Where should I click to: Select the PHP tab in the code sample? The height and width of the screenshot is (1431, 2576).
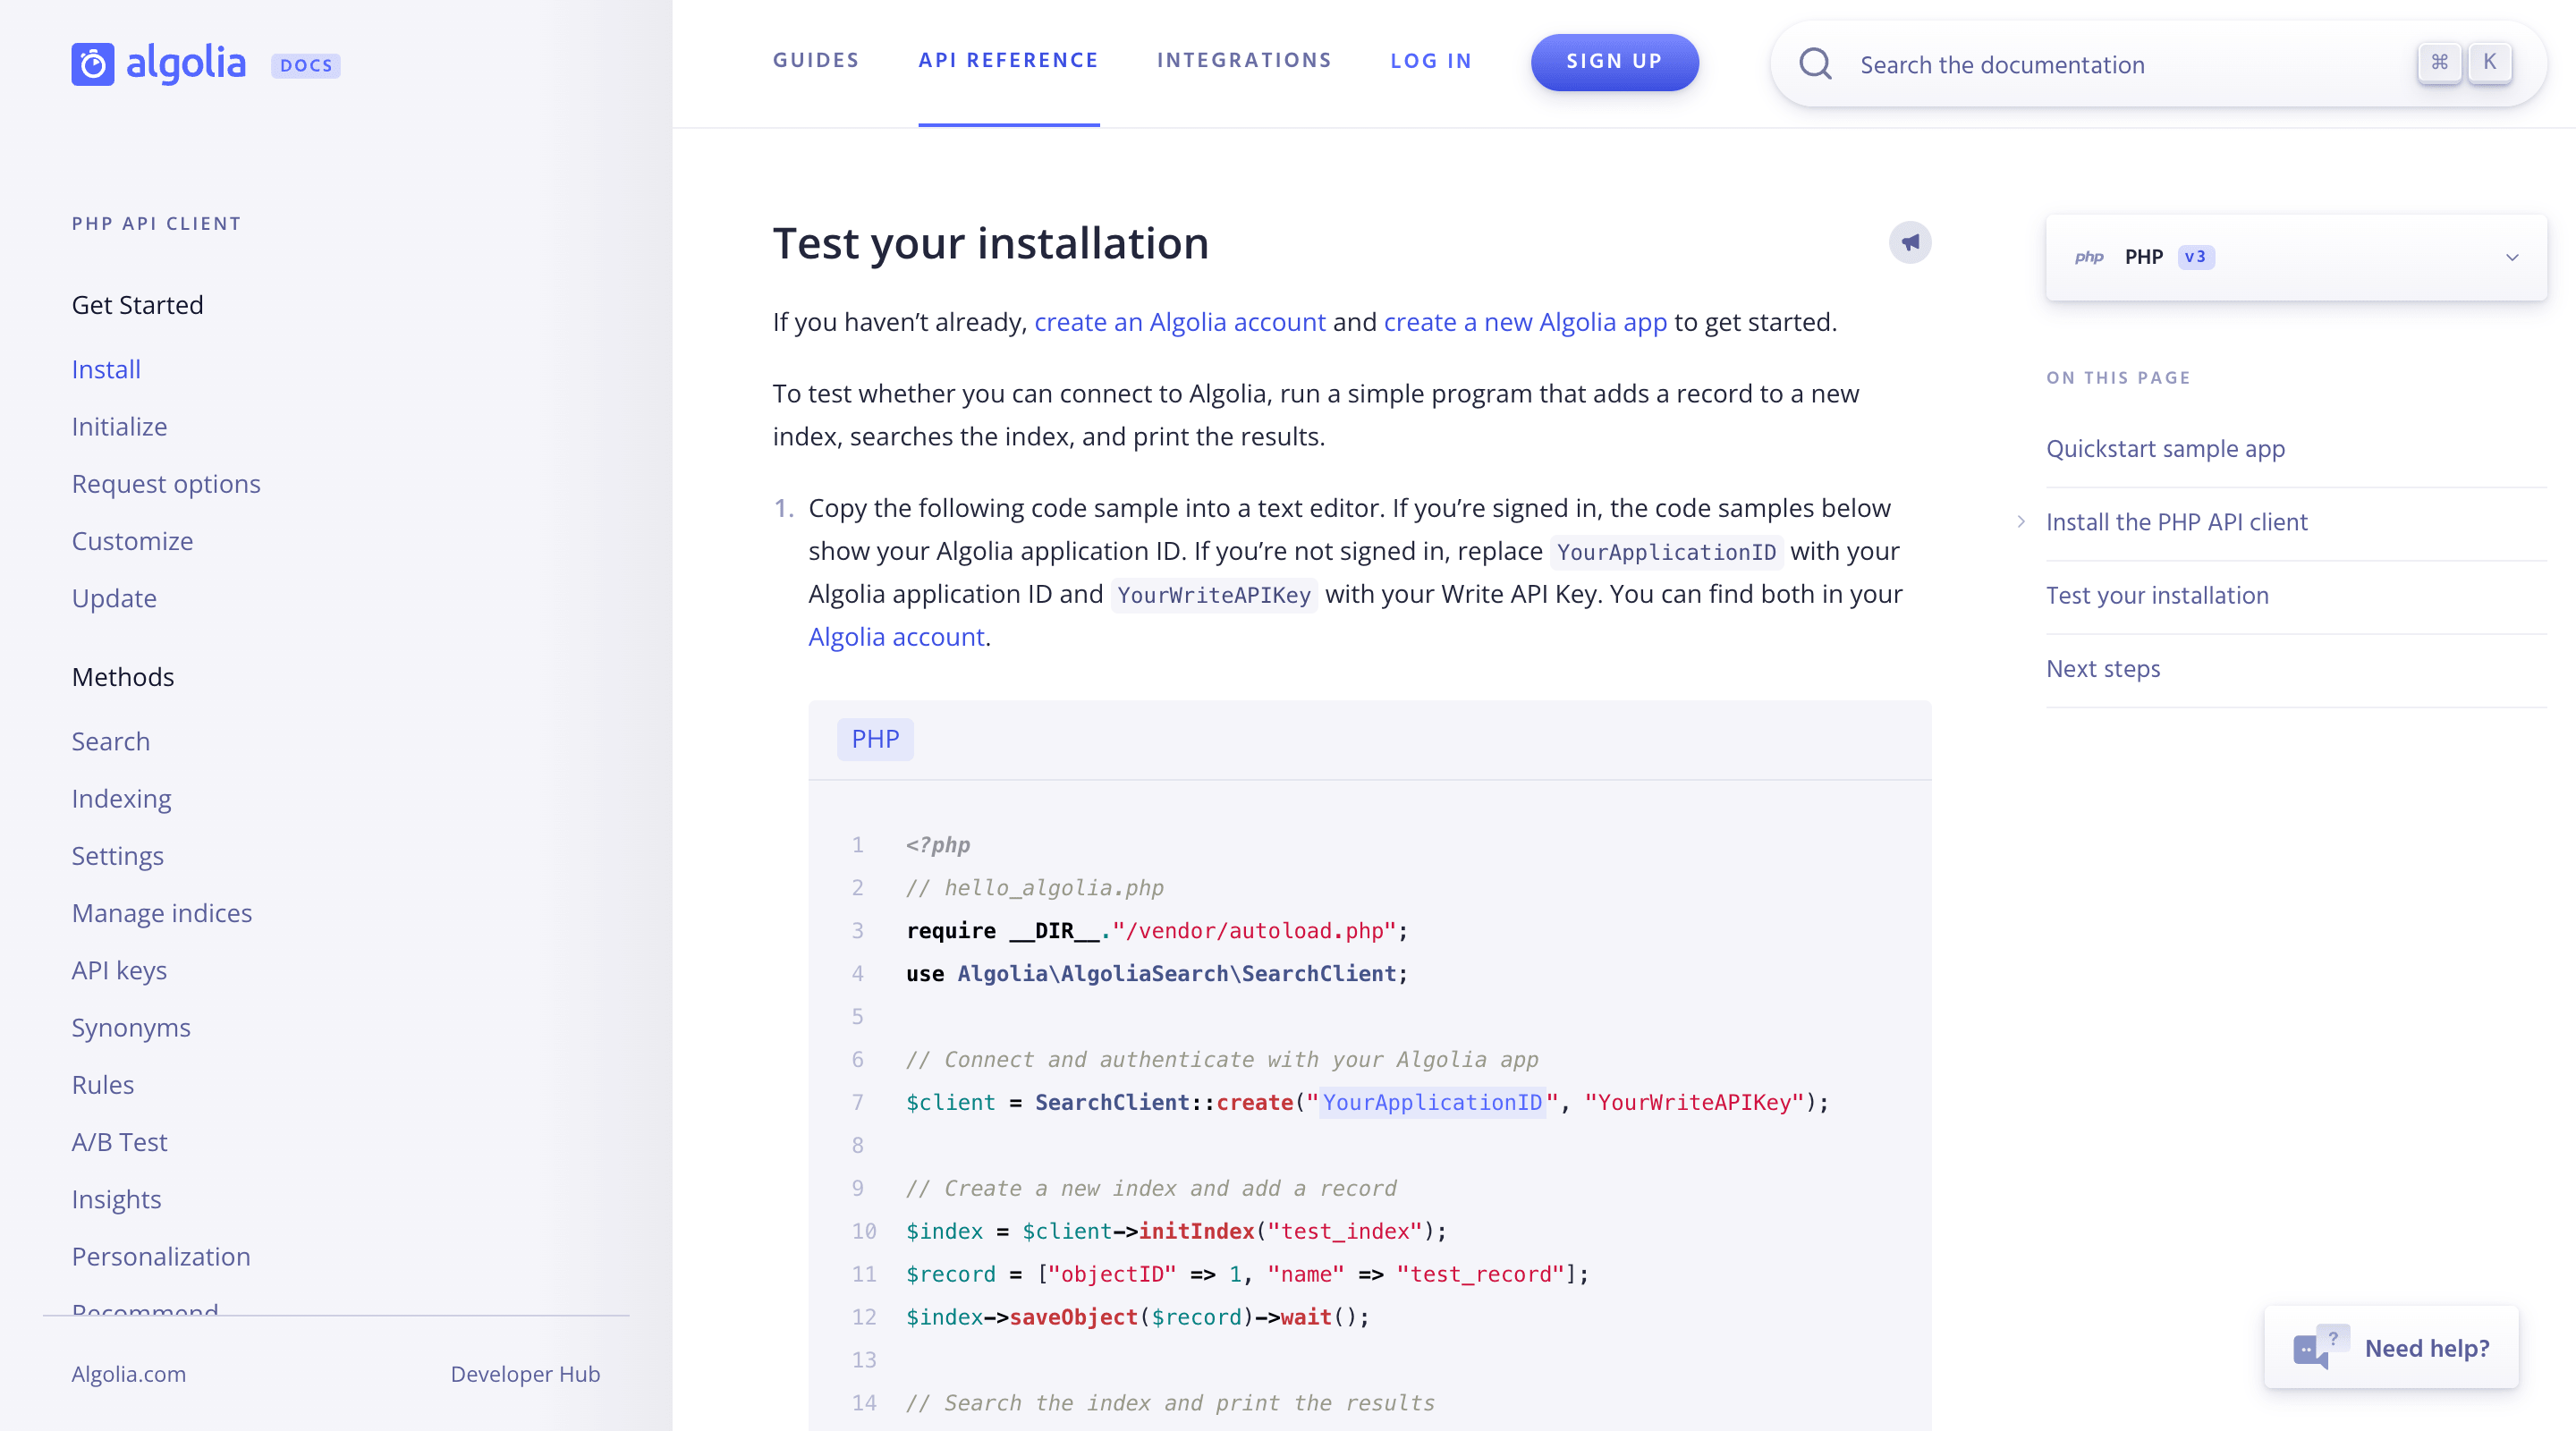(x=875, y=739)
